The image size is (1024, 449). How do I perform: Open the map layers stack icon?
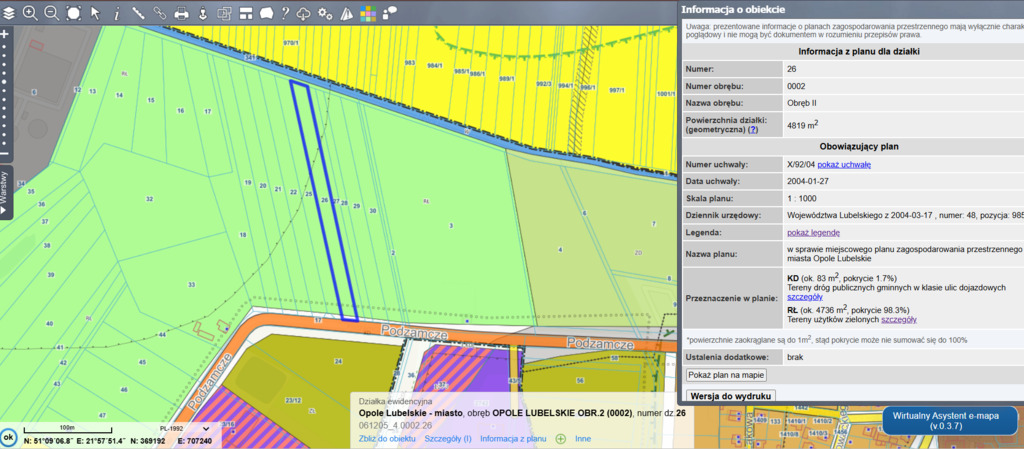click(9, 13)
